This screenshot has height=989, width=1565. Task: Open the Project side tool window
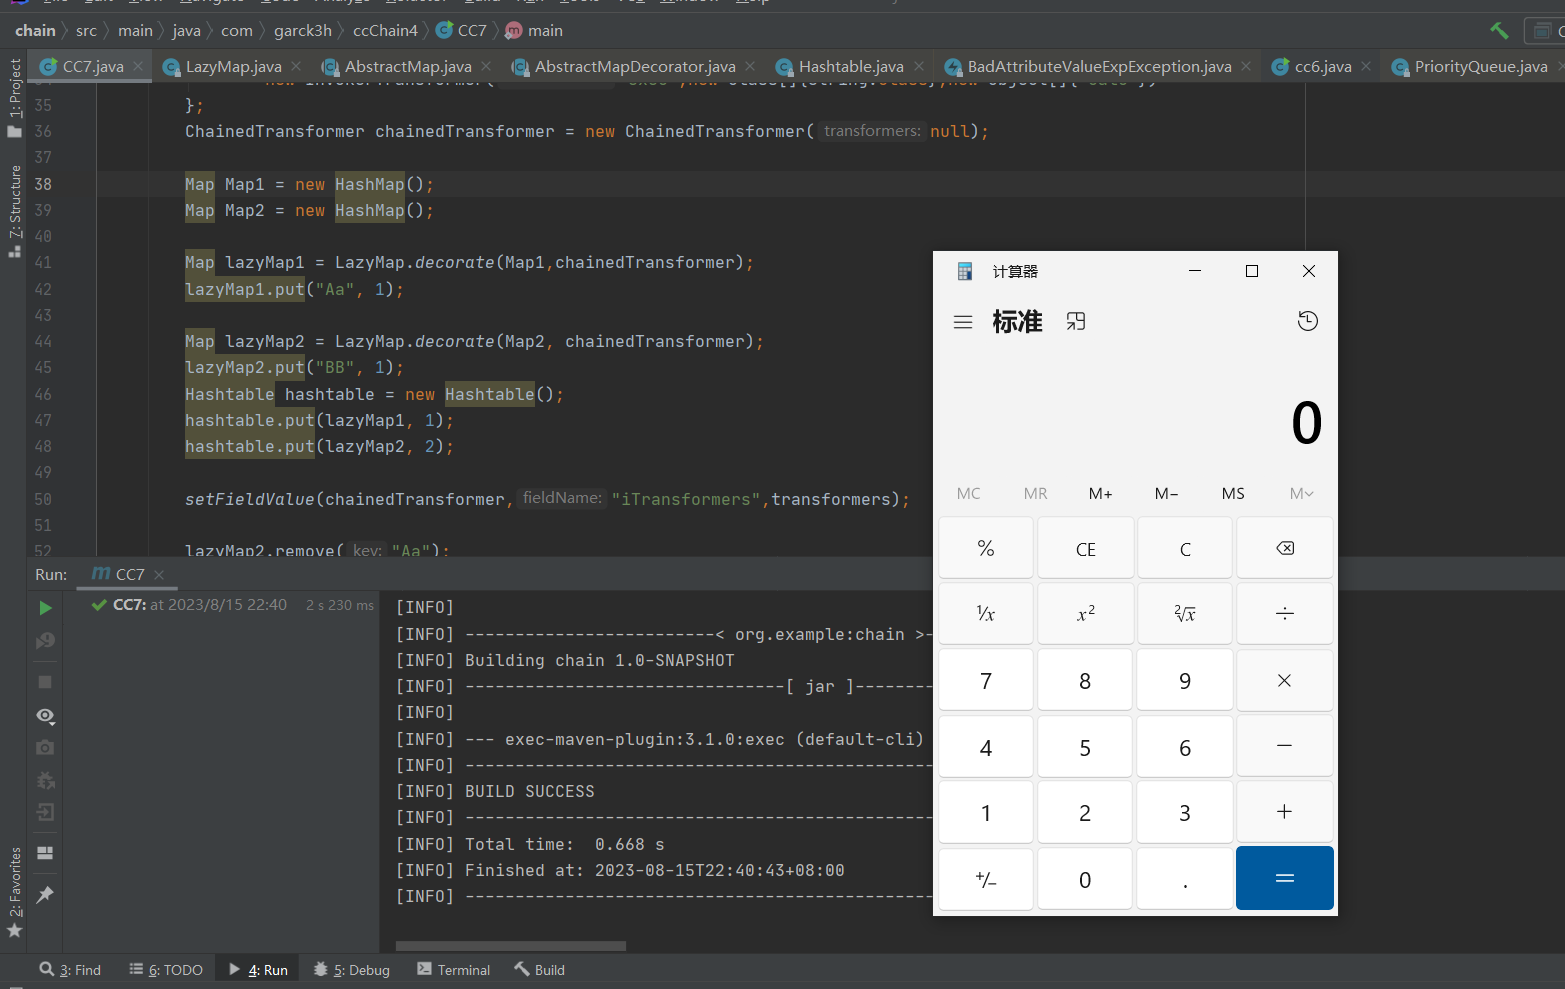click(x=15, y=98)
